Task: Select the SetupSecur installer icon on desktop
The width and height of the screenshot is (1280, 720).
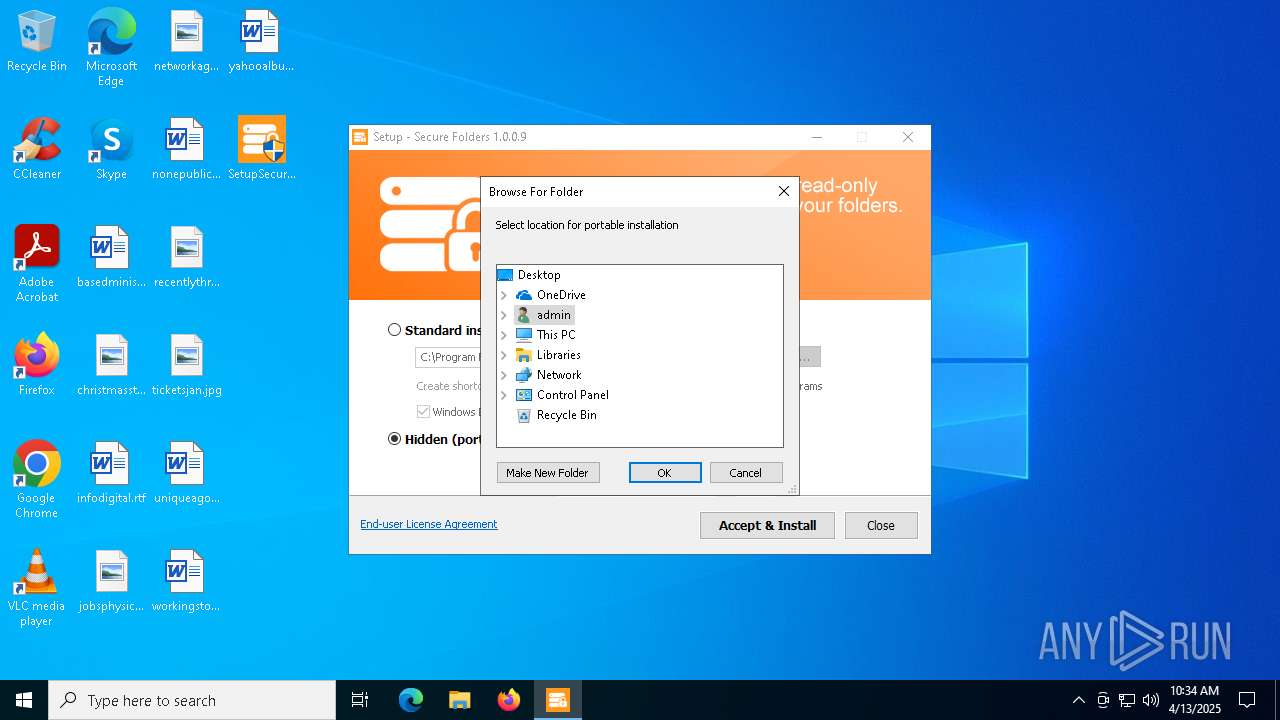Action: (261, 150)
